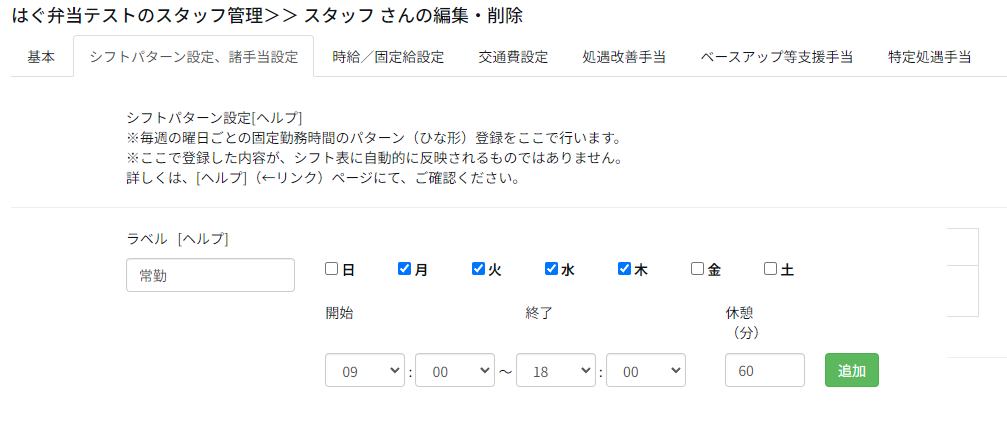Open the 交通費設定 tab
The width and height of the screenshot is (1007, 442).
[513, 57]
